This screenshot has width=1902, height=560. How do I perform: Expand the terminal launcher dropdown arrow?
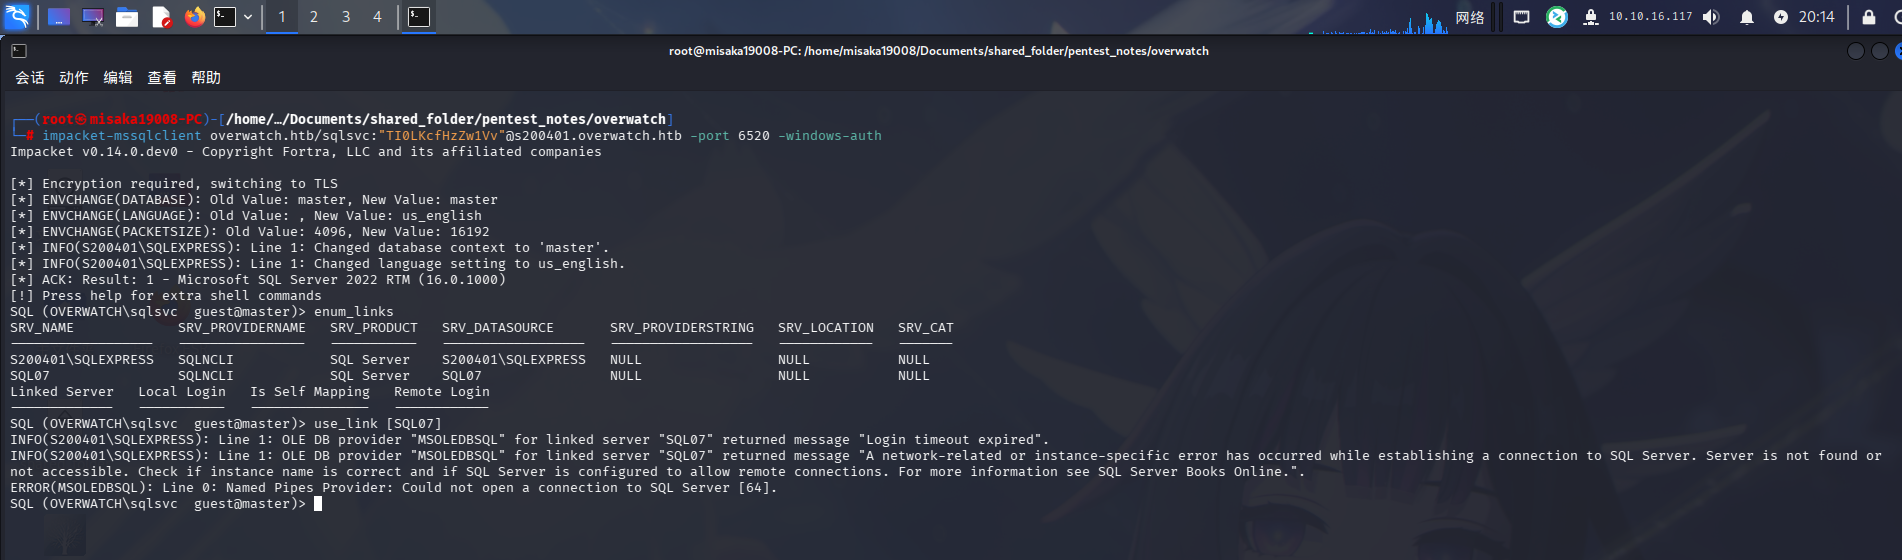tap(248, 17)
